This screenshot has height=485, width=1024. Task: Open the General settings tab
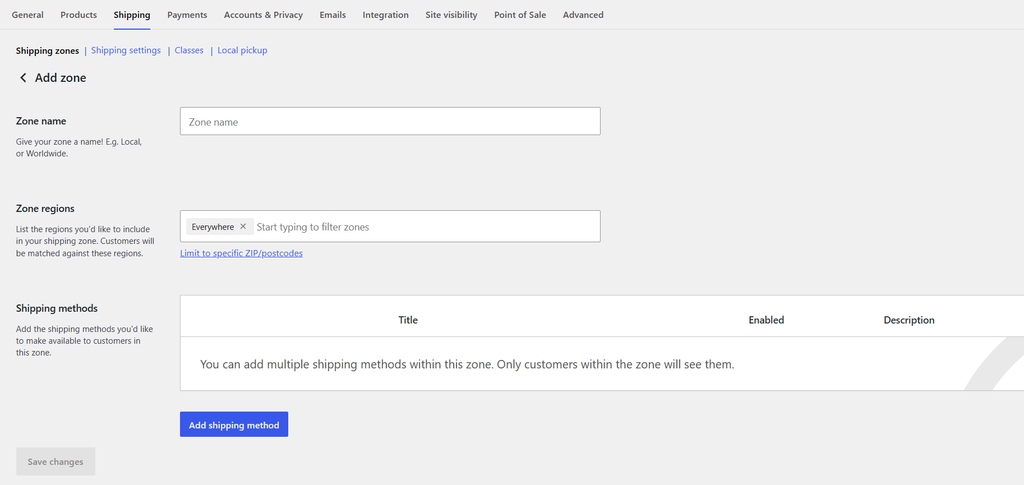pos(27,14)
